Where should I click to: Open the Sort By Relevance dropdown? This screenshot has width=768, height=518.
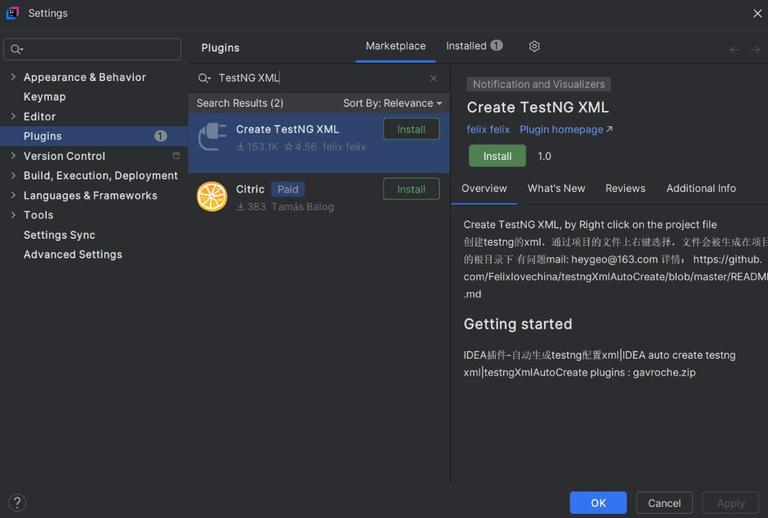[x=392, y=103]
